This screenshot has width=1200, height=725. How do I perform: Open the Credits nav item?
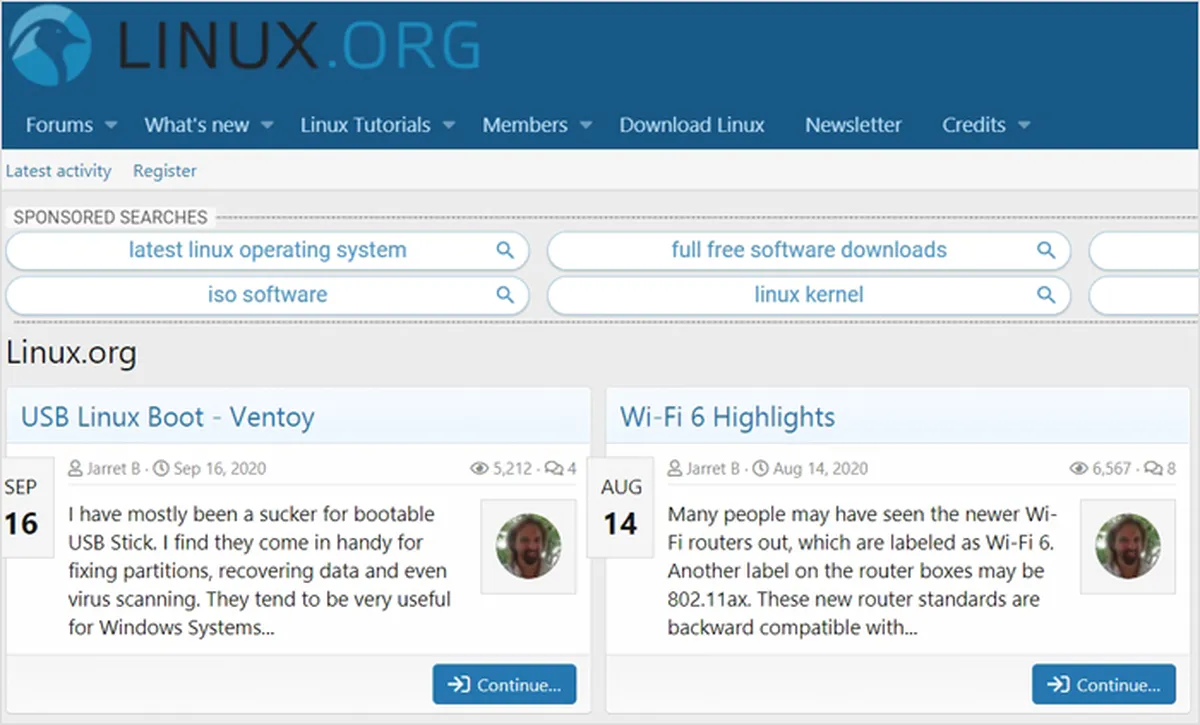(x=974, y=125)
